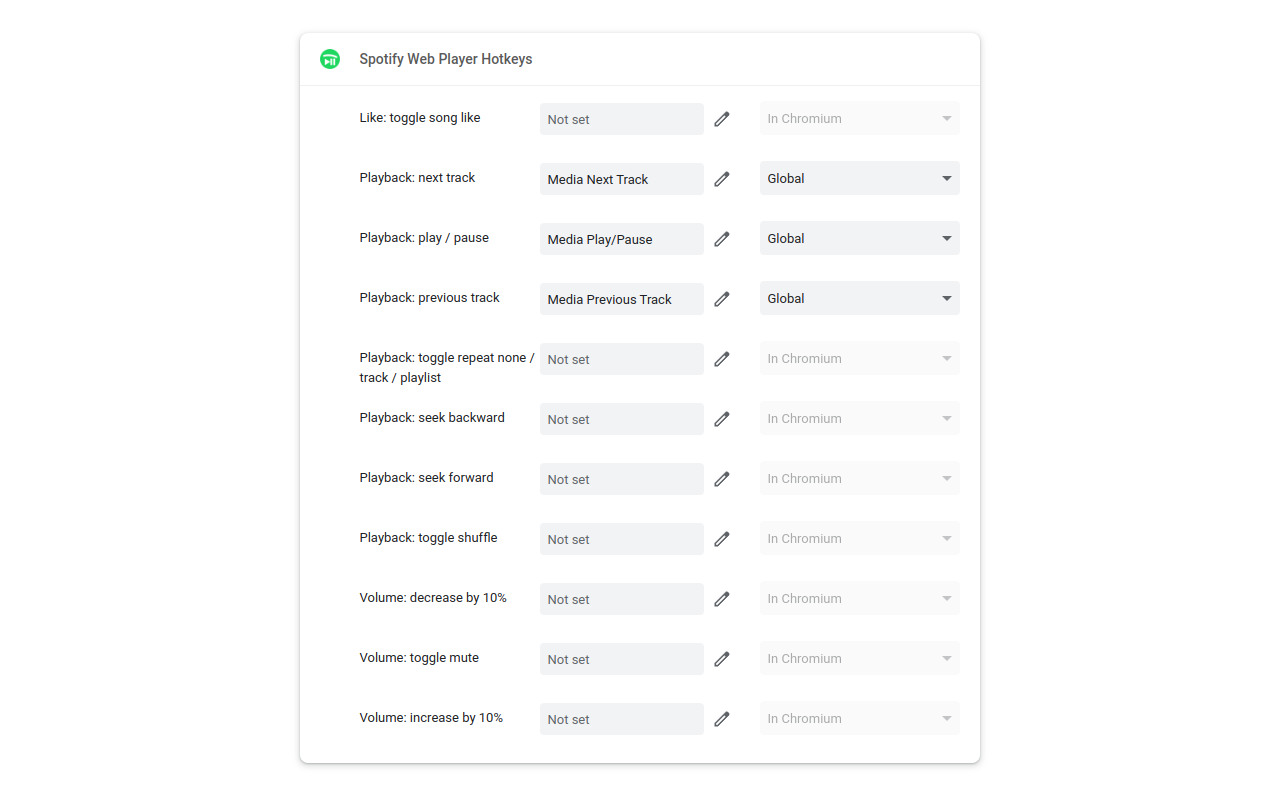Click the label Playback: play / pause
The height and width of the screenshot is (800, 1280).
click(x=424, y=238)
